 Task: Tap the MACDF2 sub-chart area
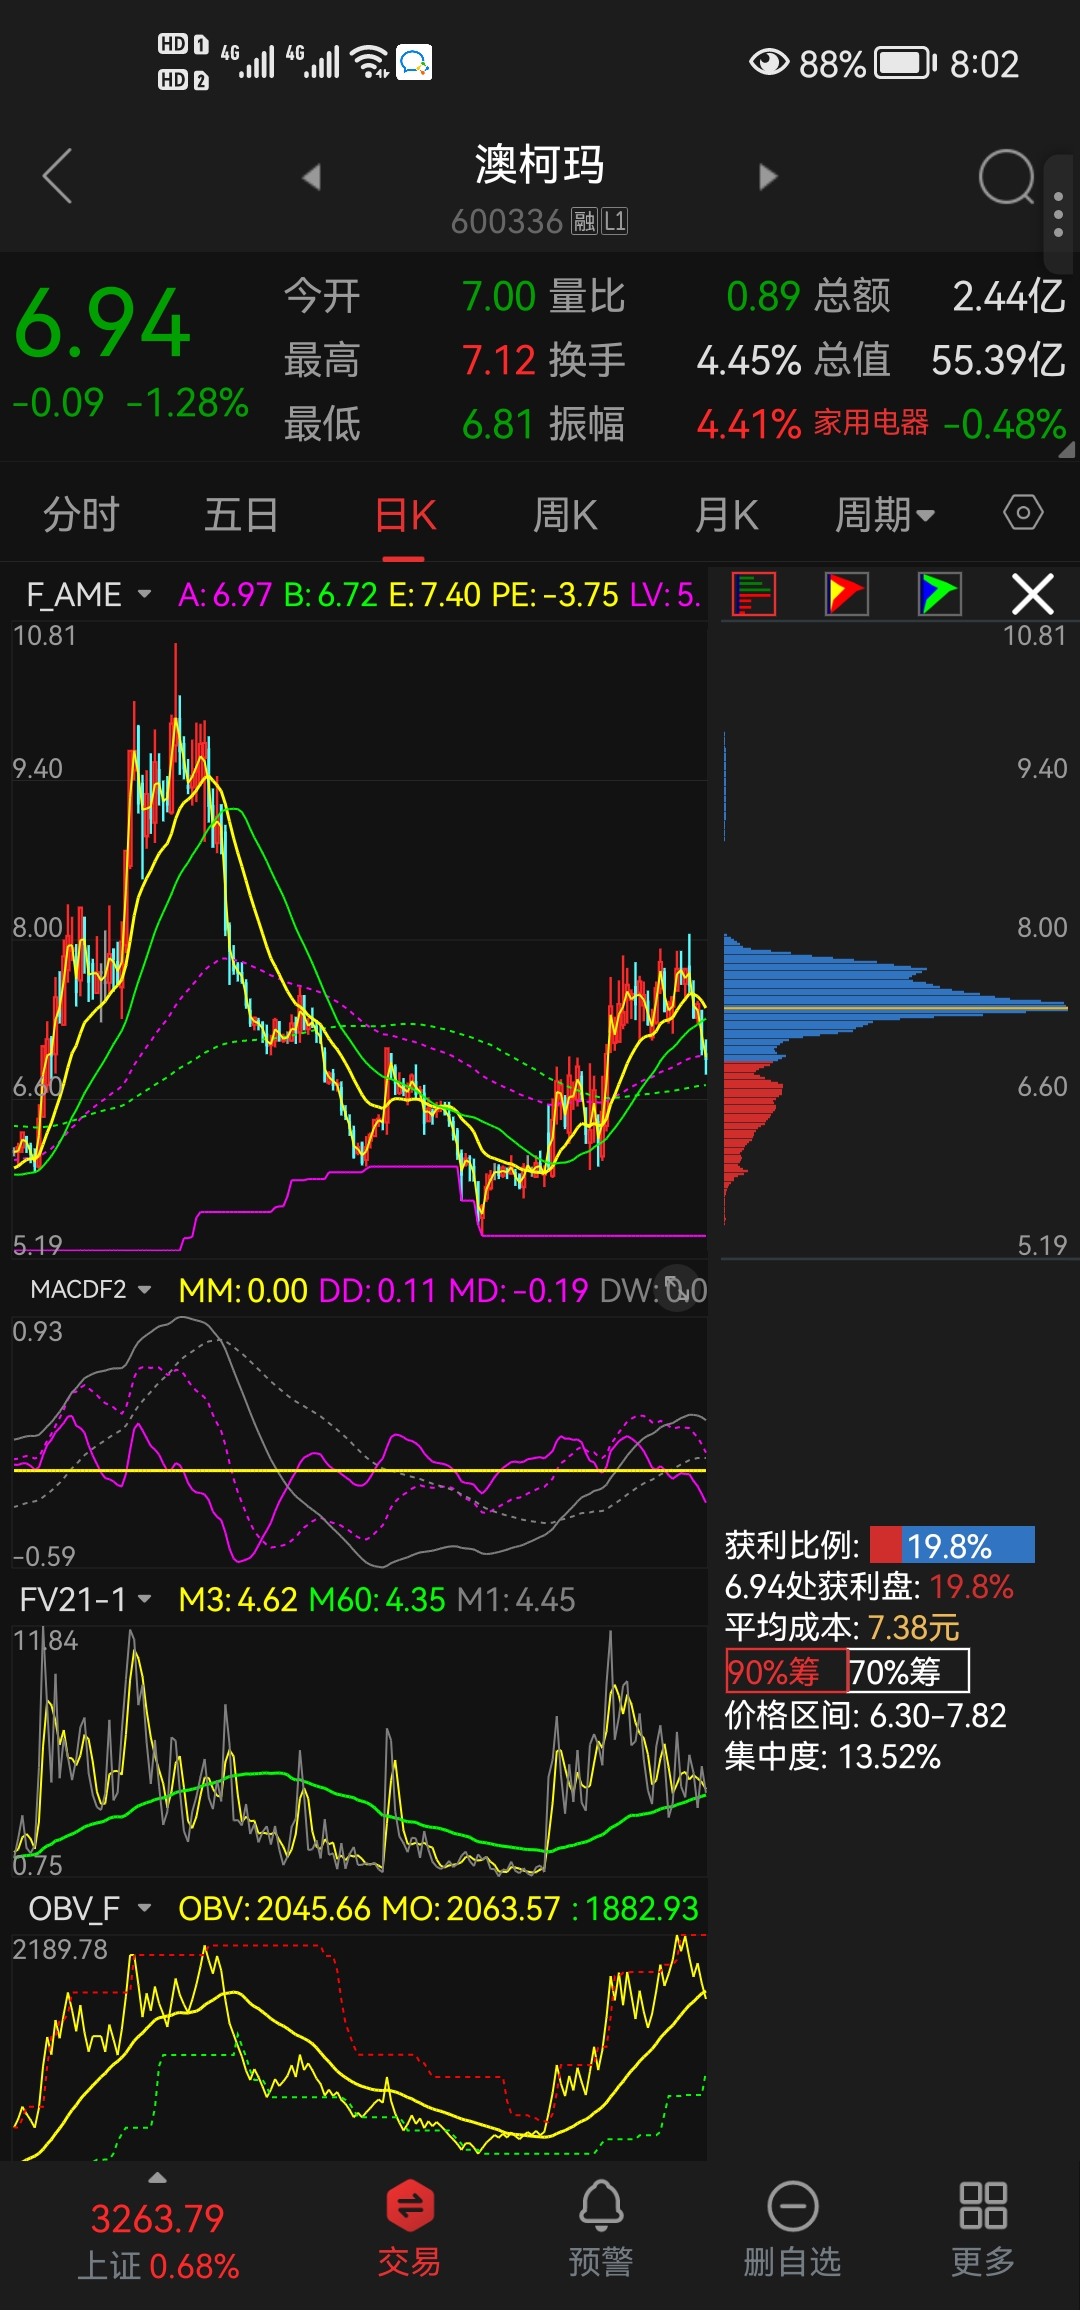359,1440
